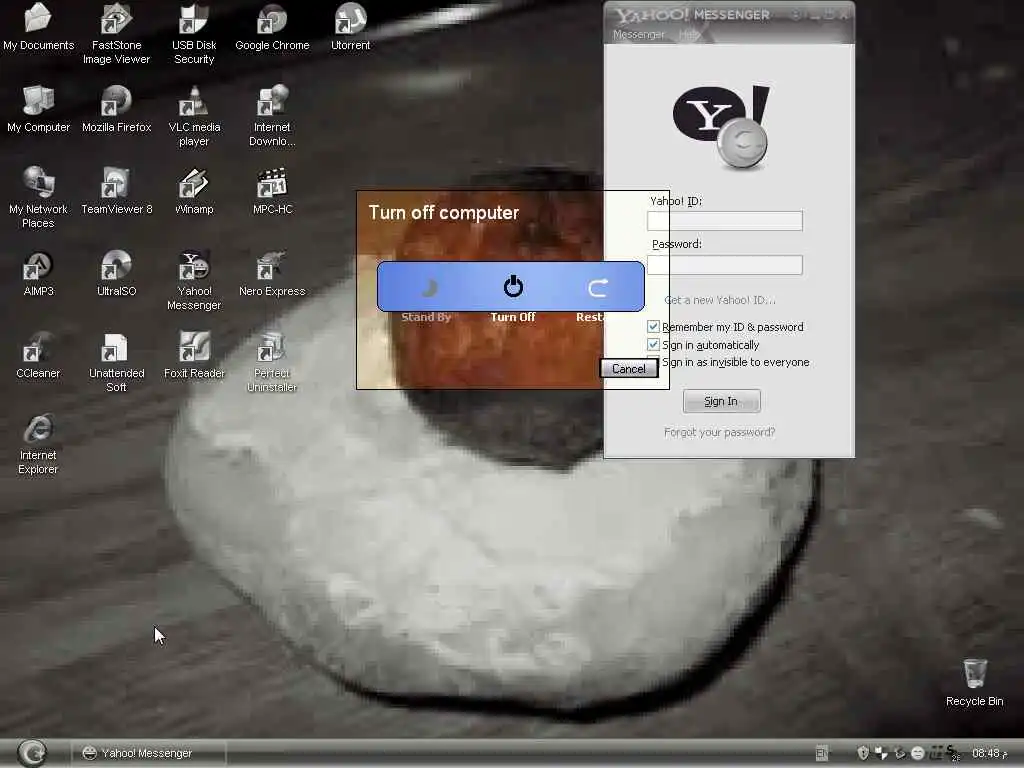Open Help menu in Yahoo Messenger
1024x768 pixels.
tap(688, 34)
